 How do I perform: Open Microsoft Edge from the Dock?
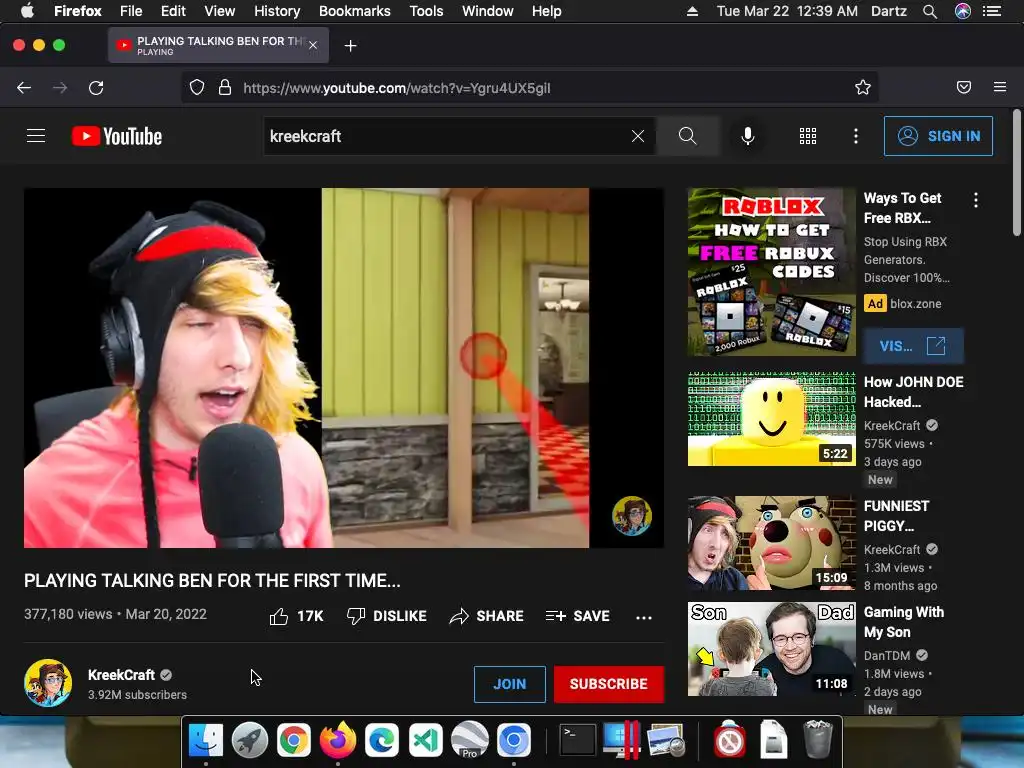(381, 740)
